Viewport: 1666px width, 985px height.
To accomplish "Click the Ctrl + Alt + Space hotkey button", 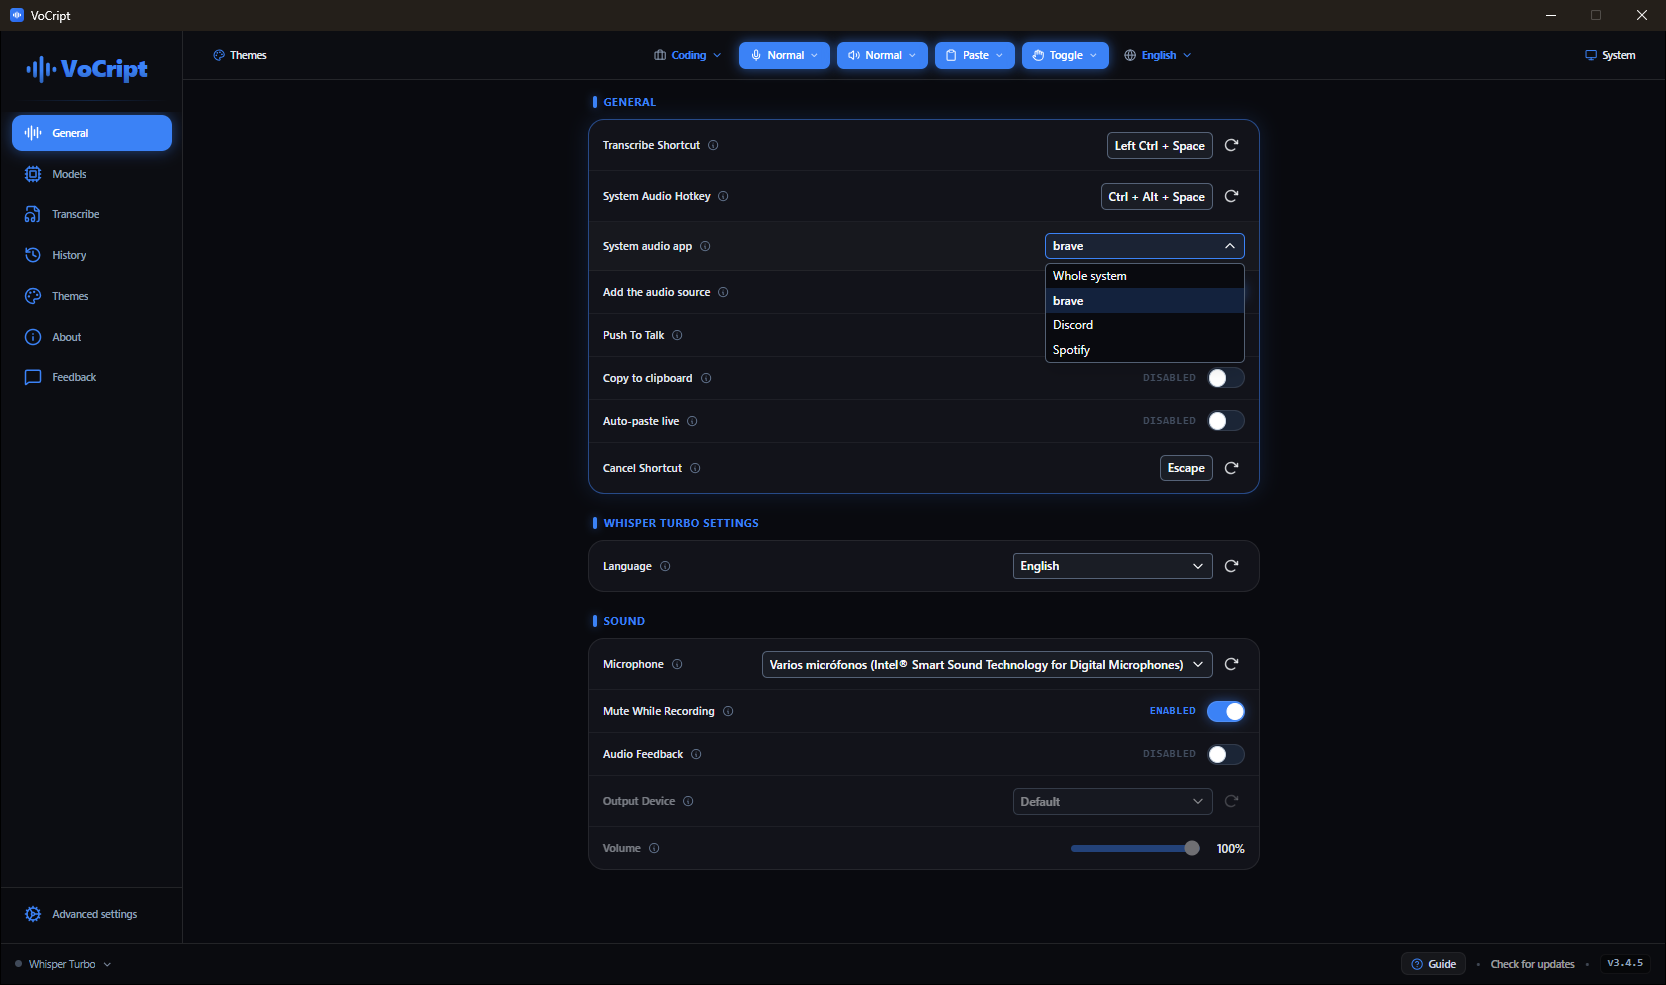I will tap(1157, 197).
